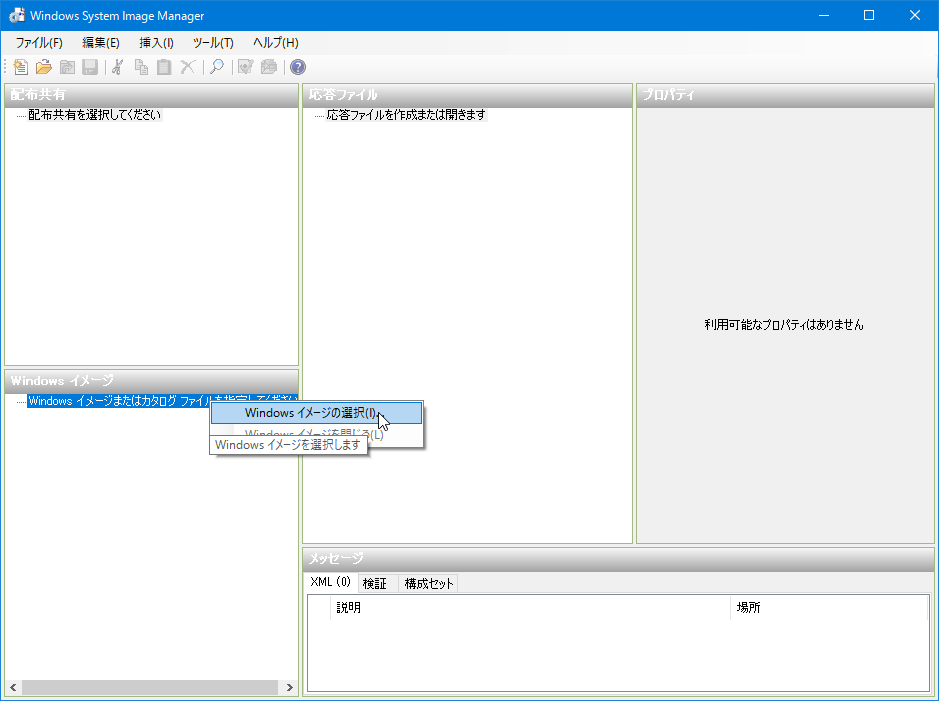
Task: Switch to the 構成セット tab
Action: (429, 583)
